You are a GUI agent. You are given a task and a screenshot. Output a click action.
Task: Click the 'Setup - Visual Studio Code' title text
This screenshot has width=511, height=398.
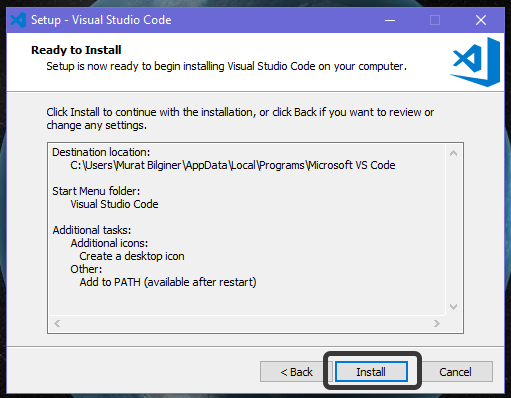[x=101, y=20]
